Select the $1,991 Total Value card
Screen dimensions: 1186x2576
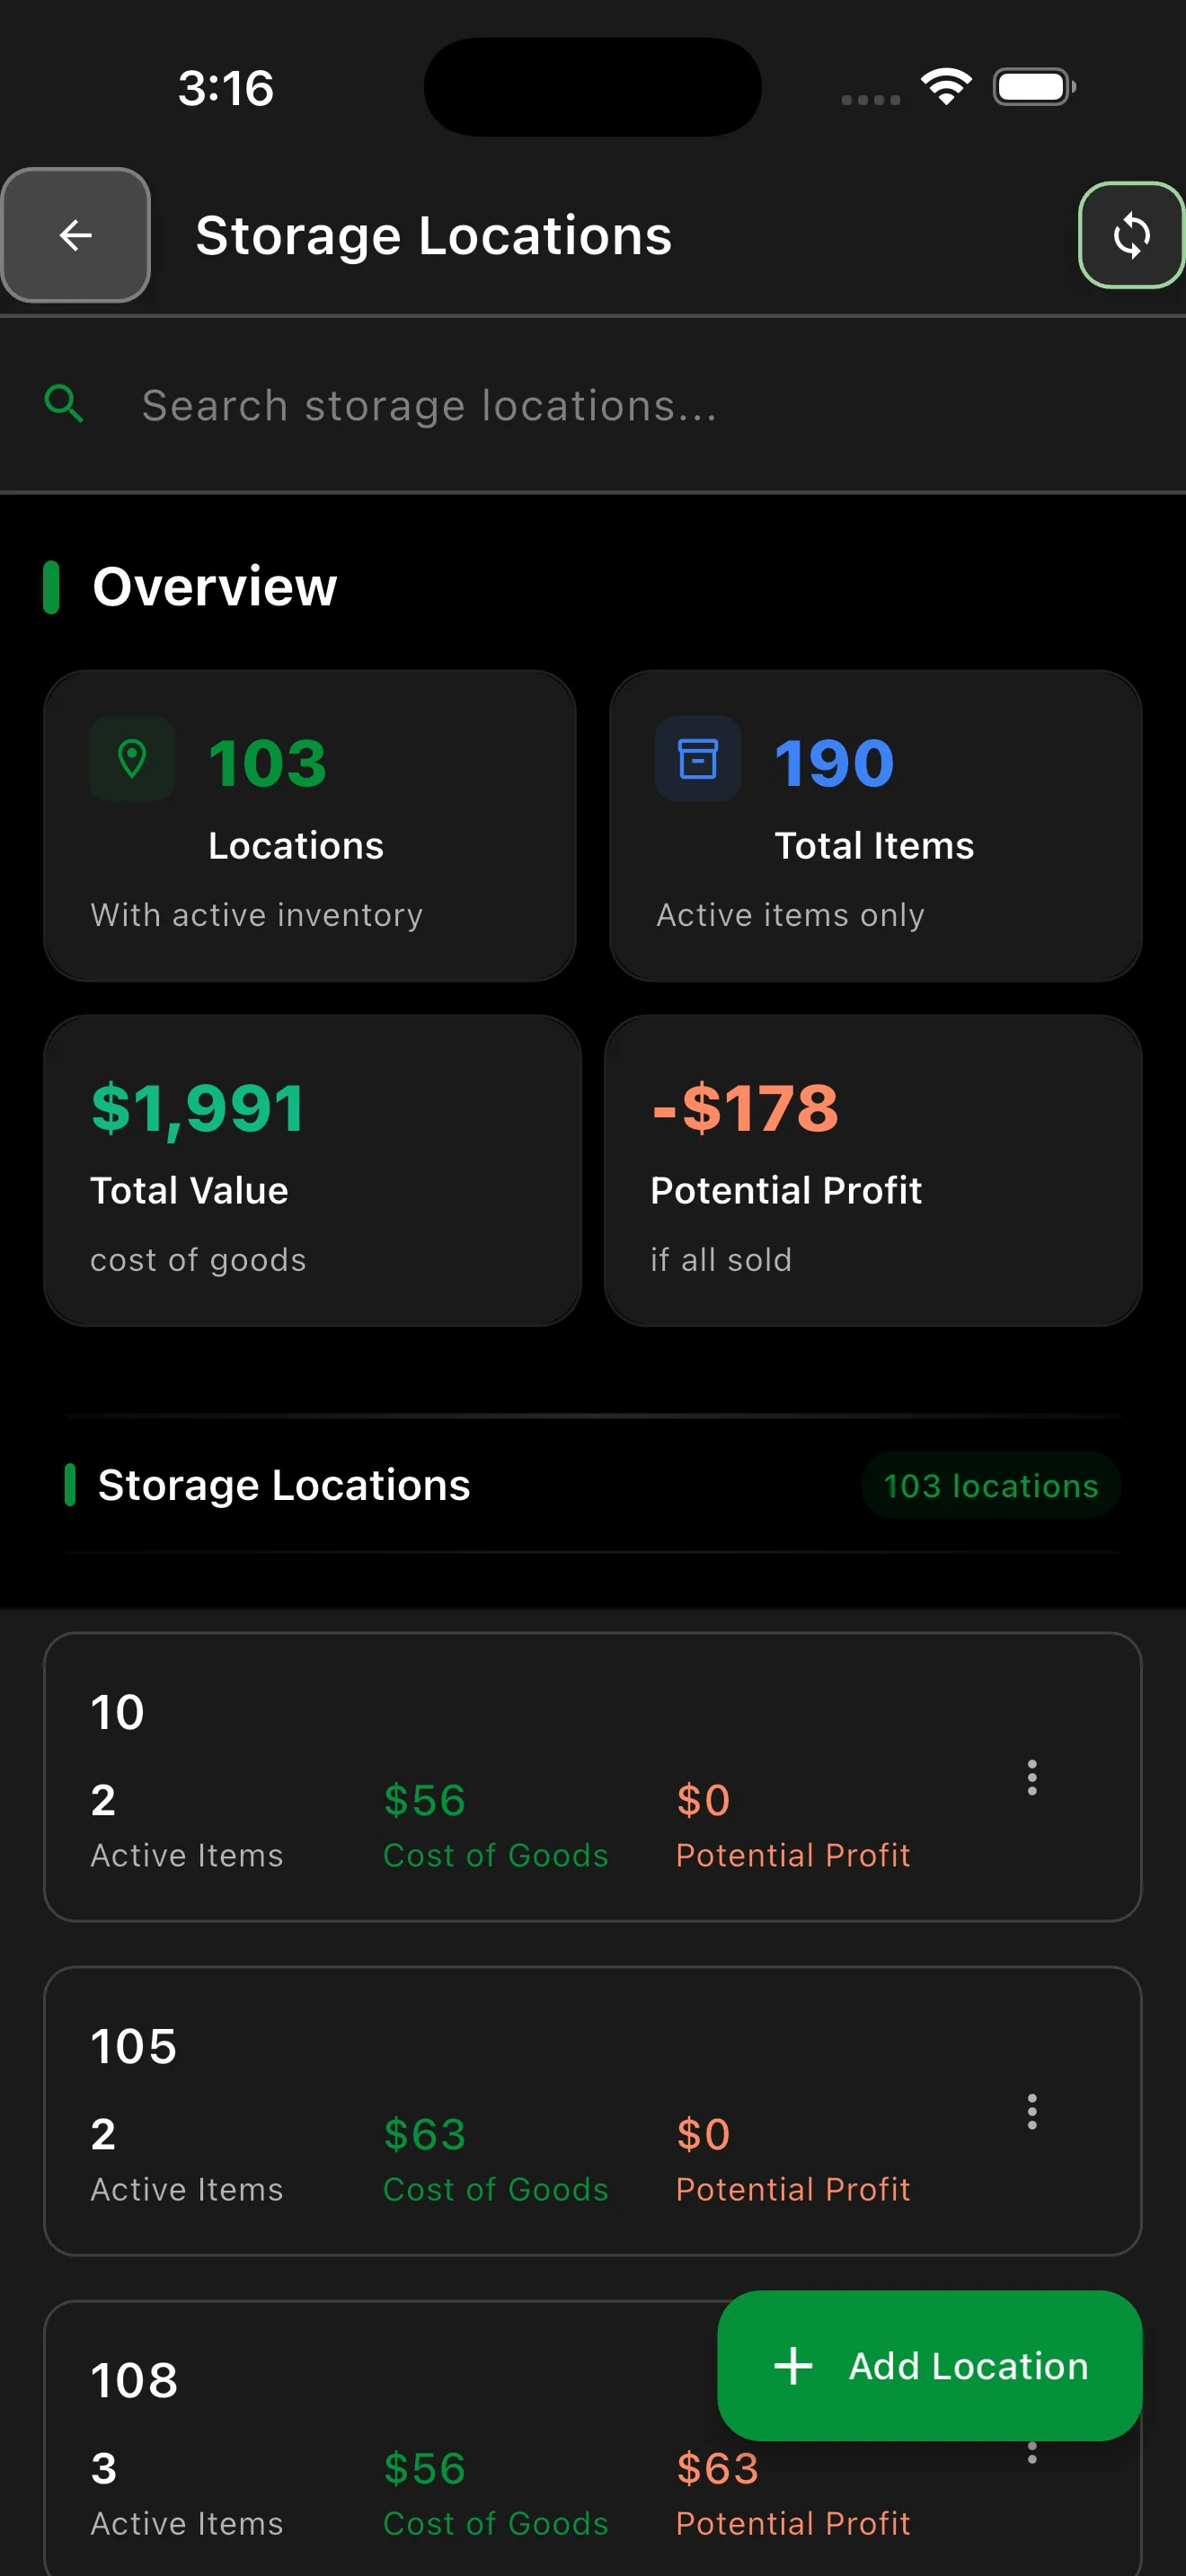click(312, 1170)
